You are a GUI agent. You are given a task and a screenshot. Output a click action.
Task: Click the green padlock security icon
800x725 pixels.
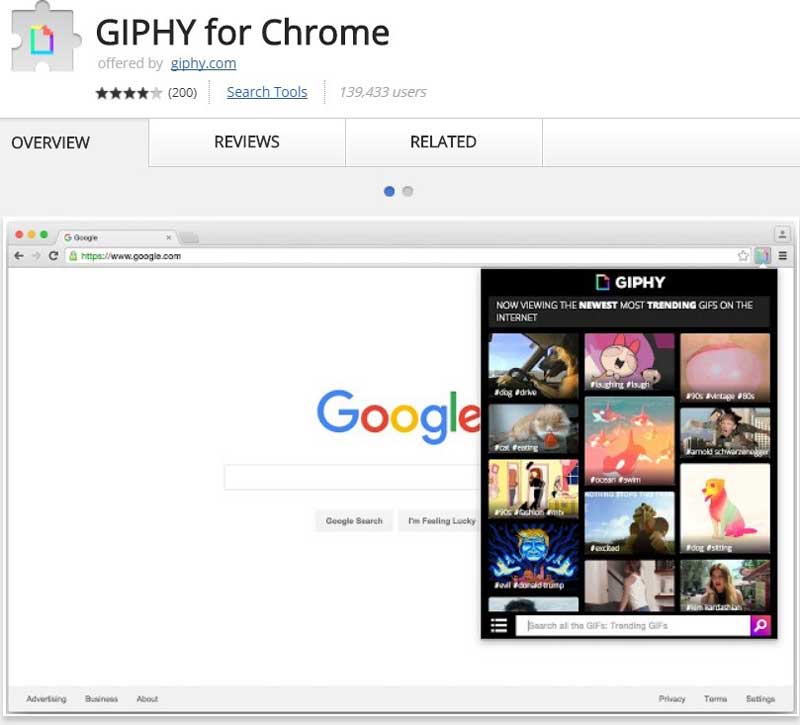[73, 256]
